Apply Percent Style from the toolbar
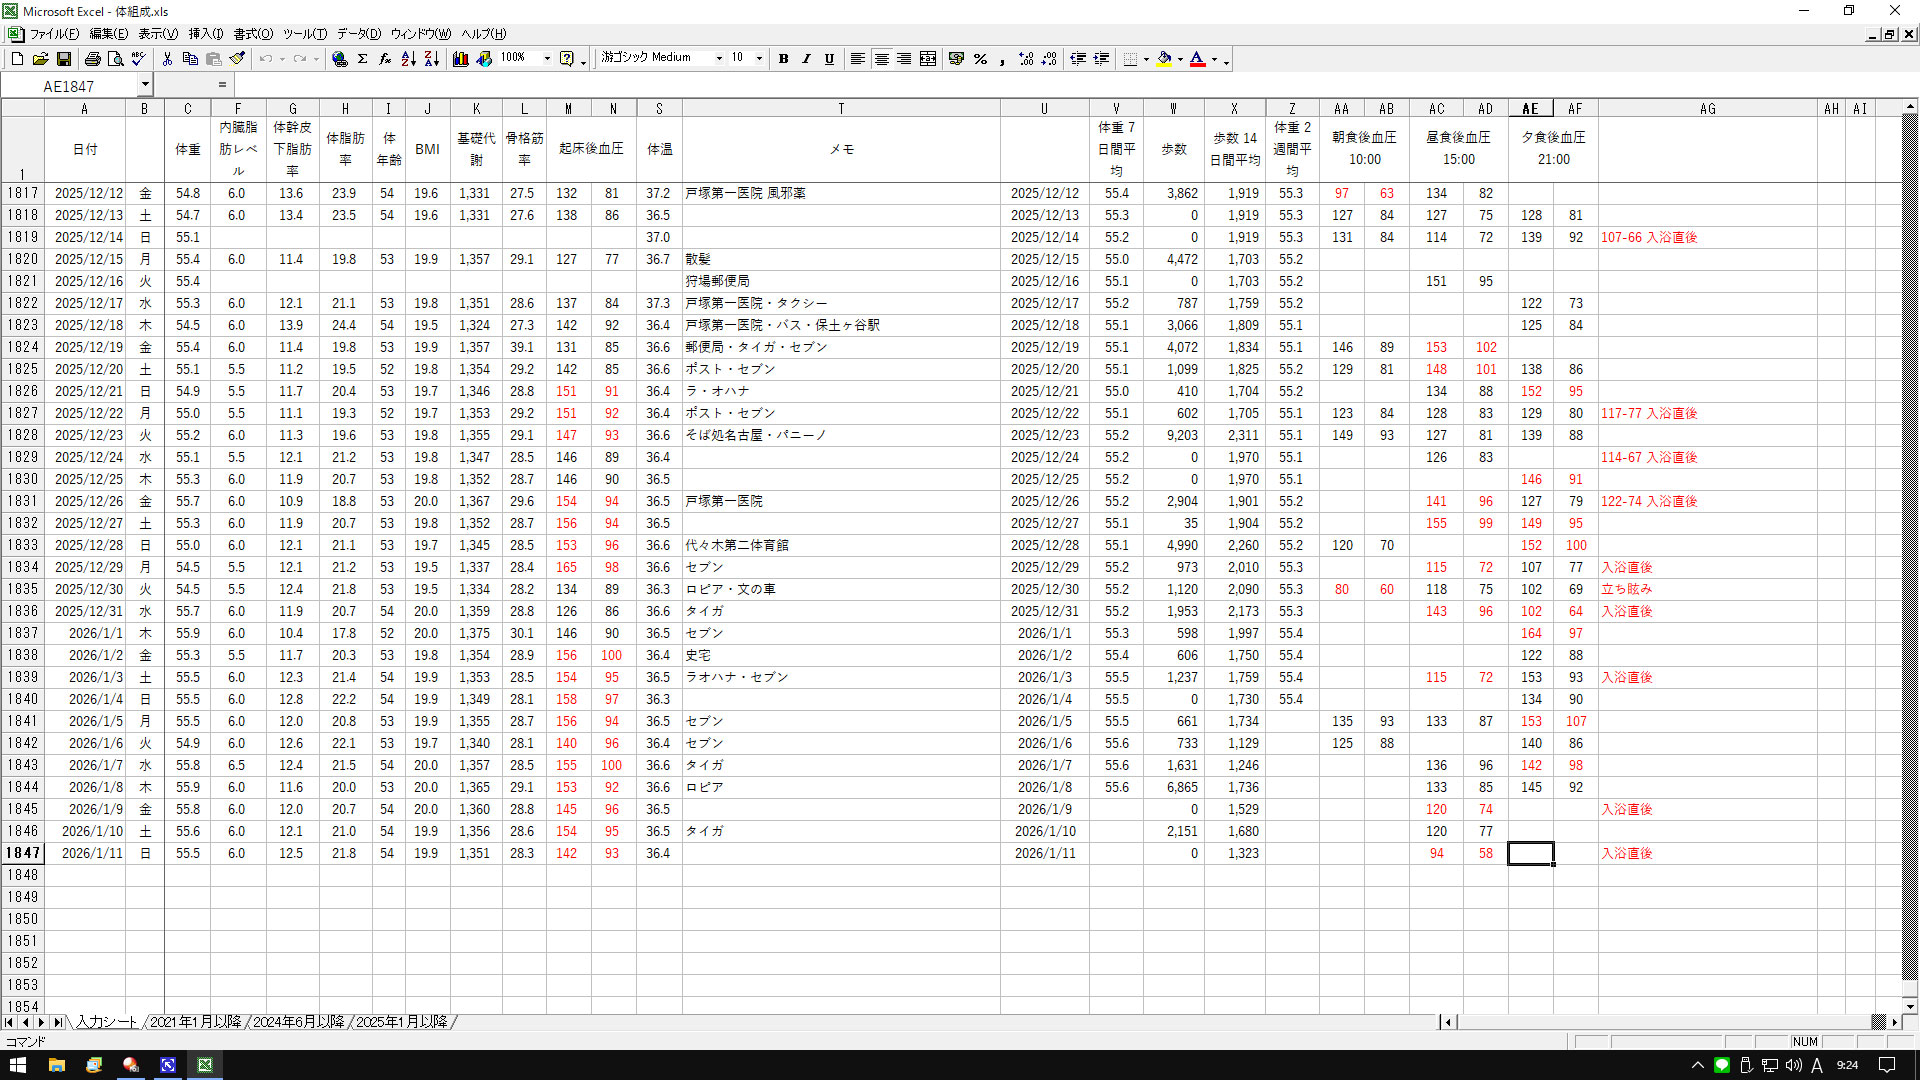Image resolution: width=1920 pixels, height=1080 pixels. [980, 59]
